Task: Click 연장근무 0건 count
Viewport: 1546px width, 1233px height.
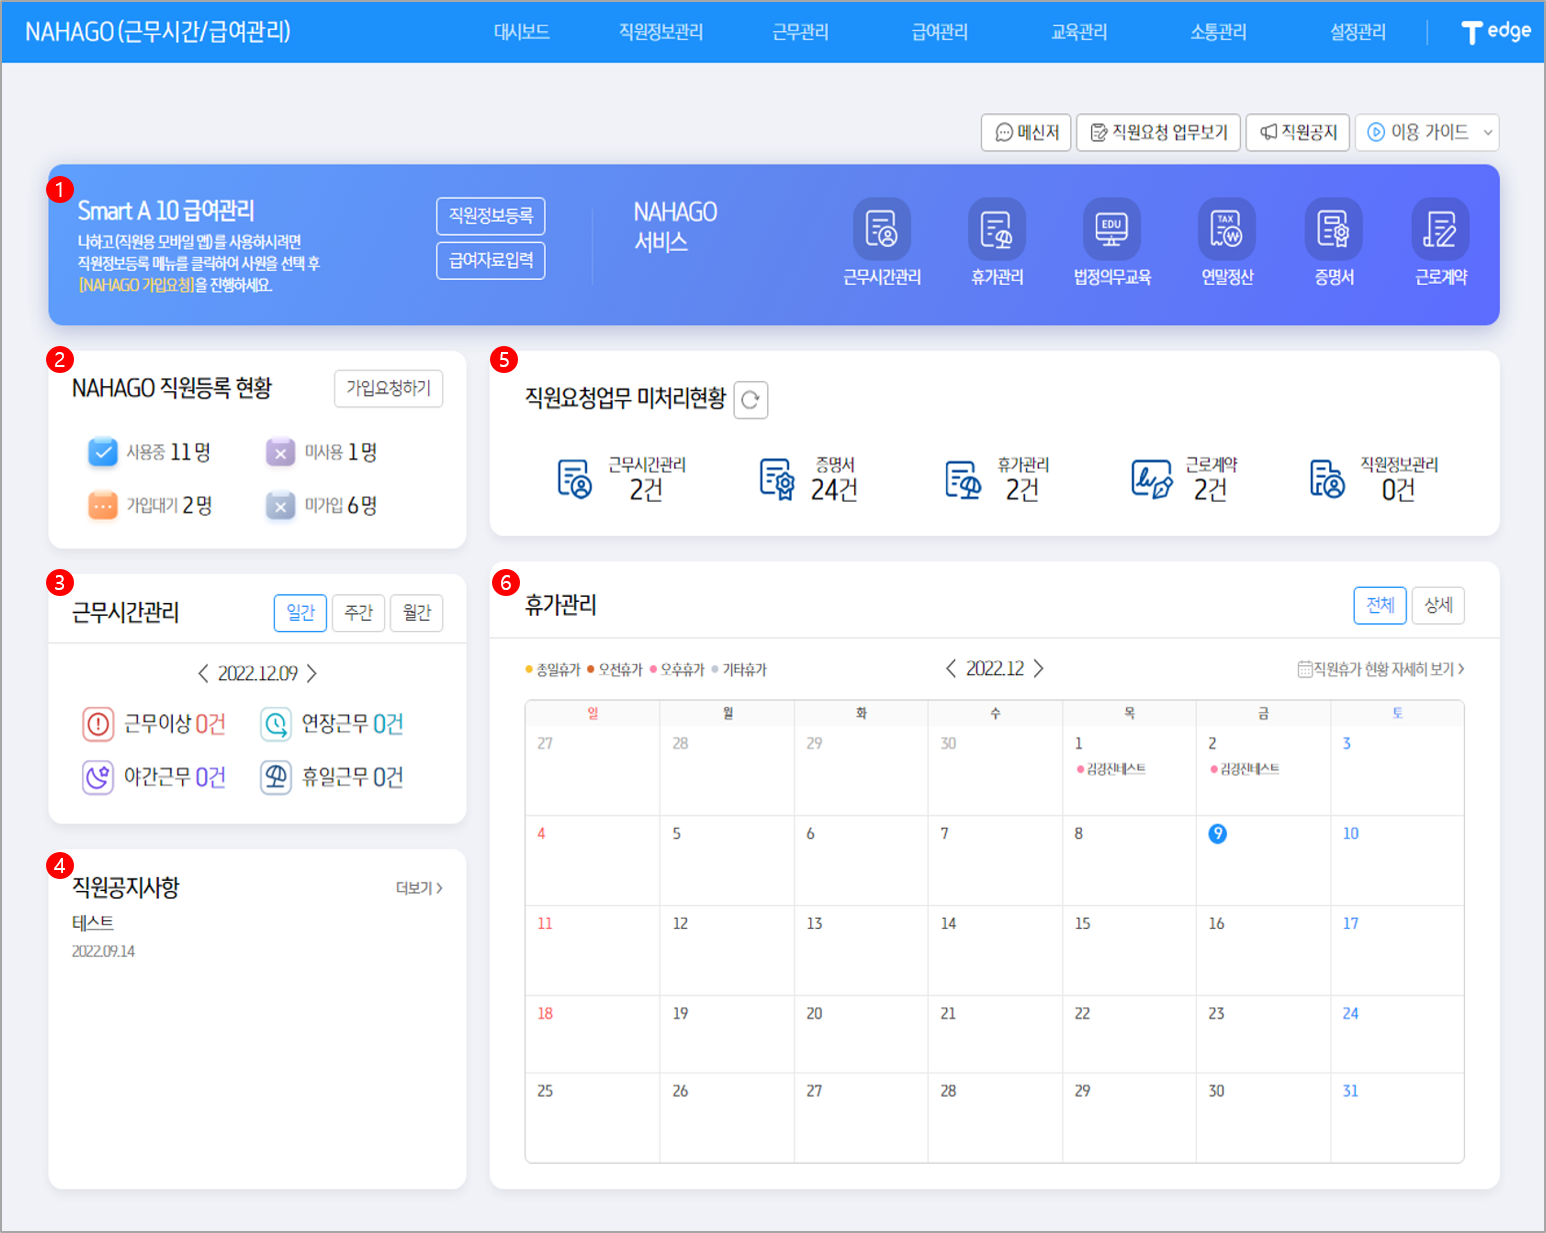Action: pos(388,724)
